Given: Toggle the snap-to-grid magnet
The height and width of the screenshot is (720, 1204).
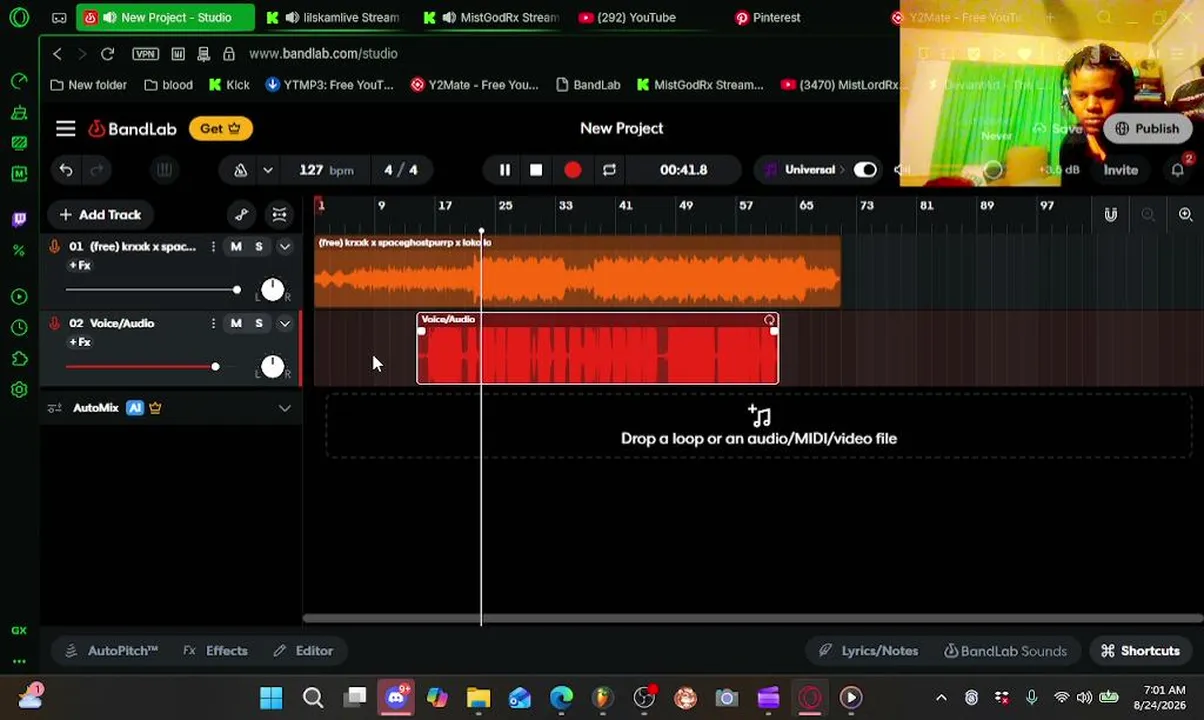Looking at the screenshot, I should coord(1110,215).
